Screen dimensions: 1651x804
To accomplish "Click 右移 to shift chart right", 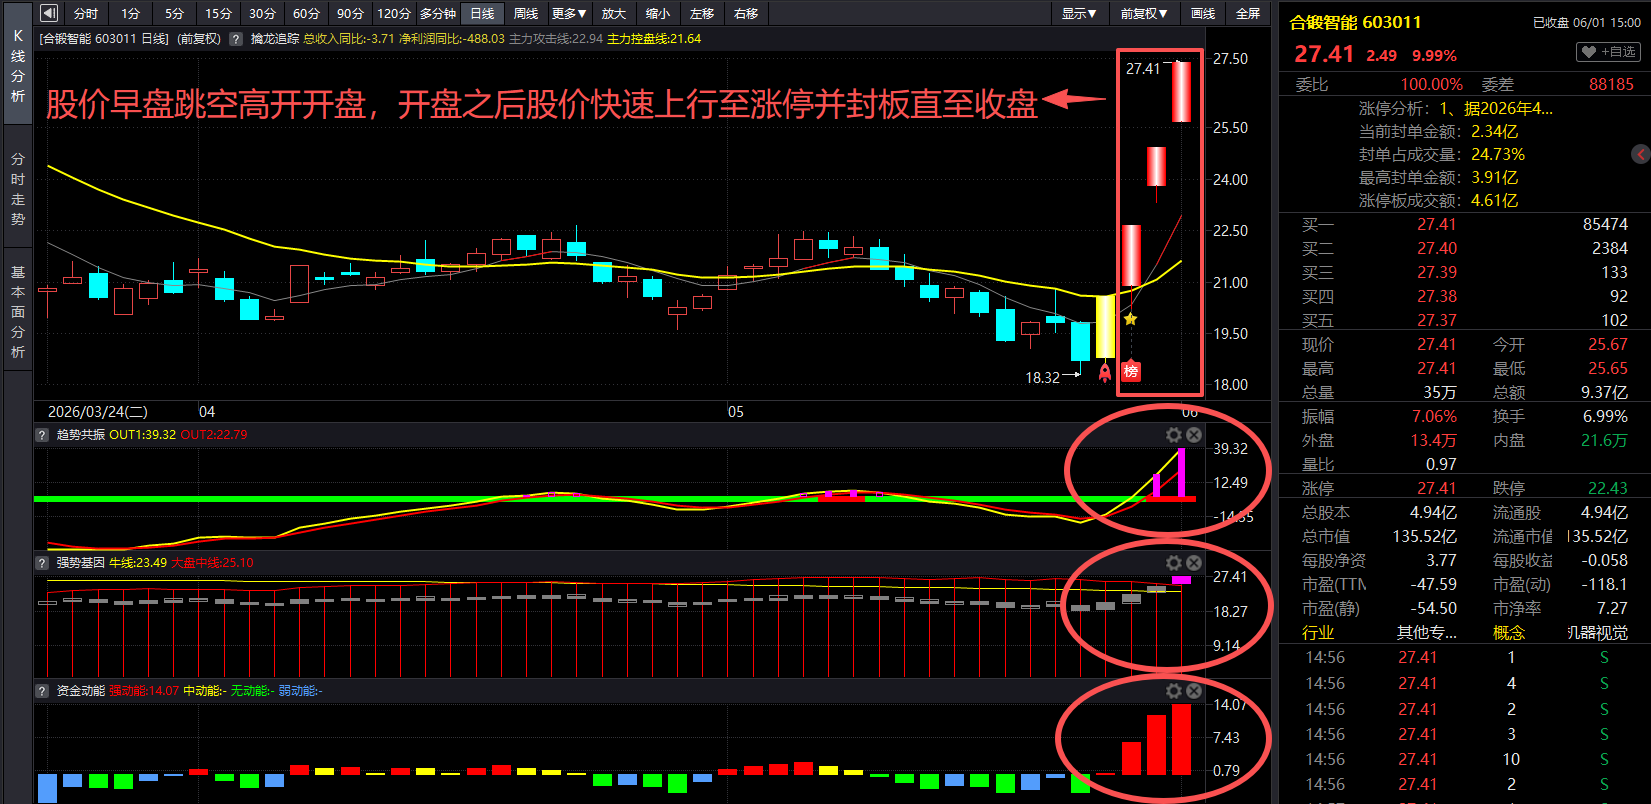I will 746,13.
